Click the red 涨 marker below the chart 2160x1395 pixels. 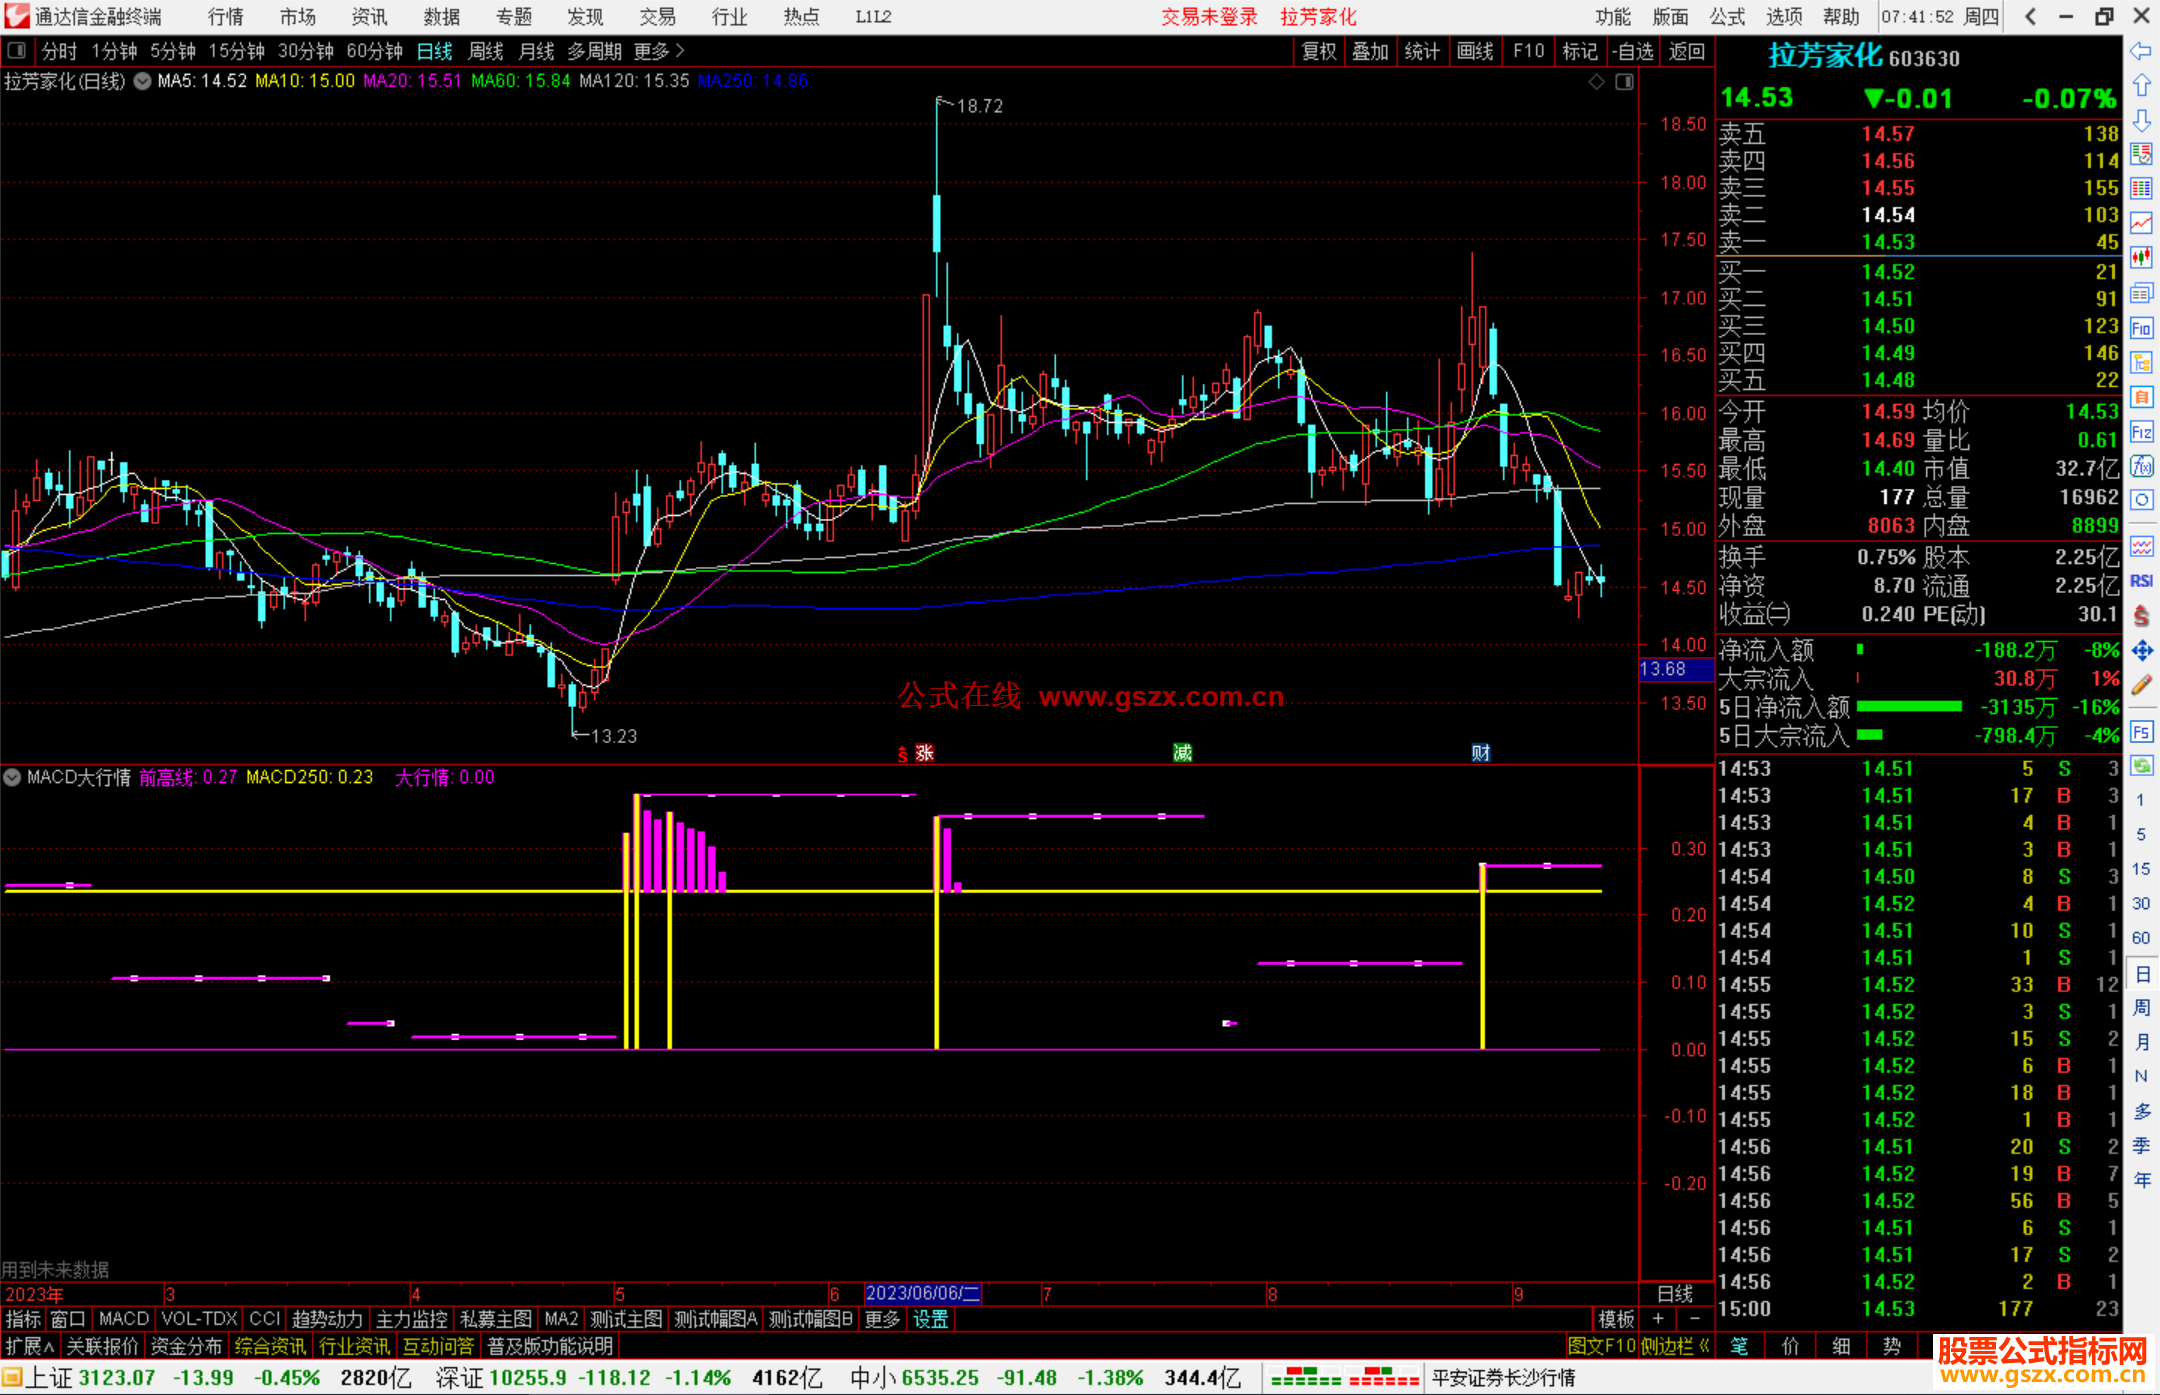coord(925,753)
